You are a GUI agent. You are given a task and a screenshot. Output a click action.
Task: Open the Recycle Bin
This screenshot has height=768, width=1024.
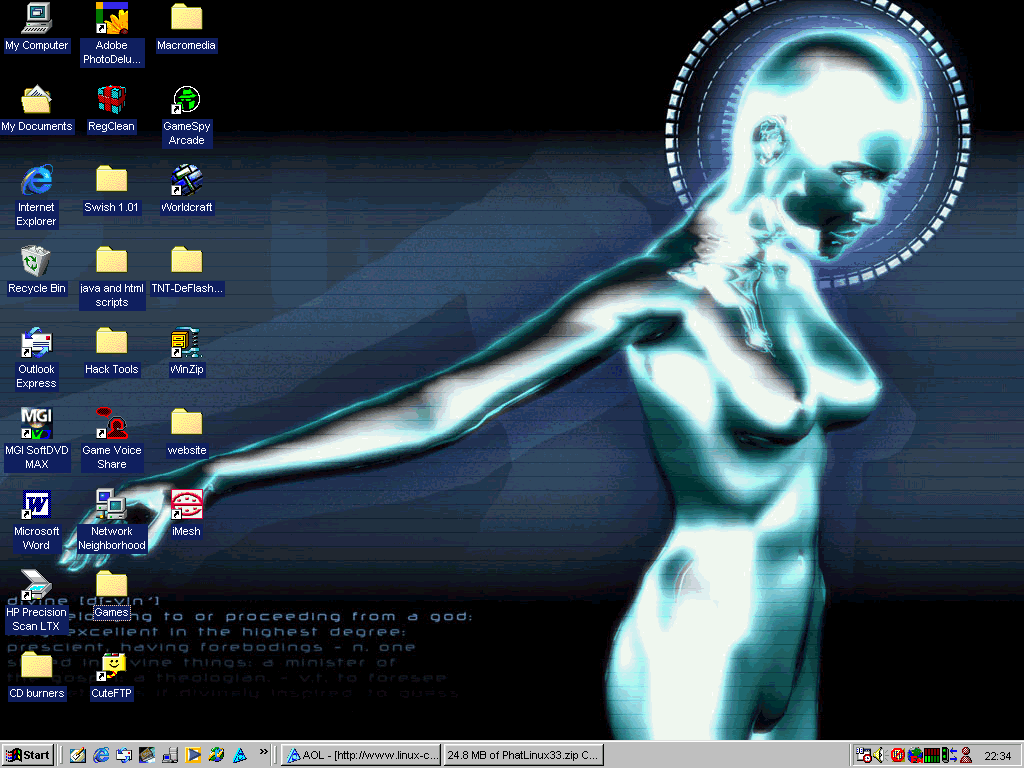pyautogui.click(x=36, y=262)
